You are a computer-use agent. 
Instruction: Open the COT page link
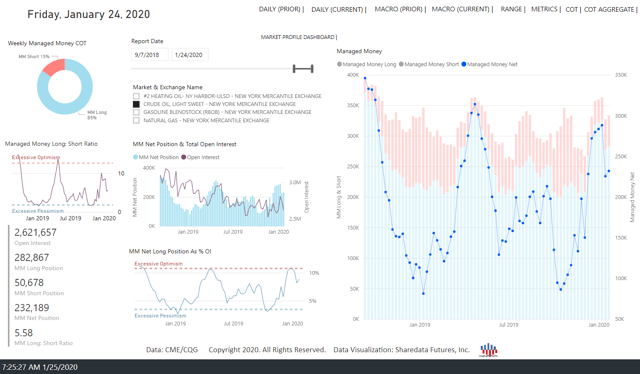[x=571, y=9]
